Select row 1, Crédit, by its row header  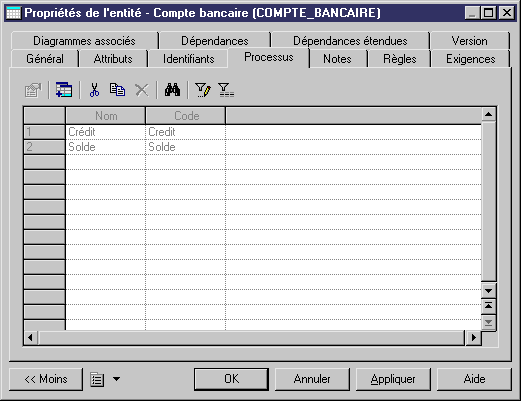[x=44, y=132]
